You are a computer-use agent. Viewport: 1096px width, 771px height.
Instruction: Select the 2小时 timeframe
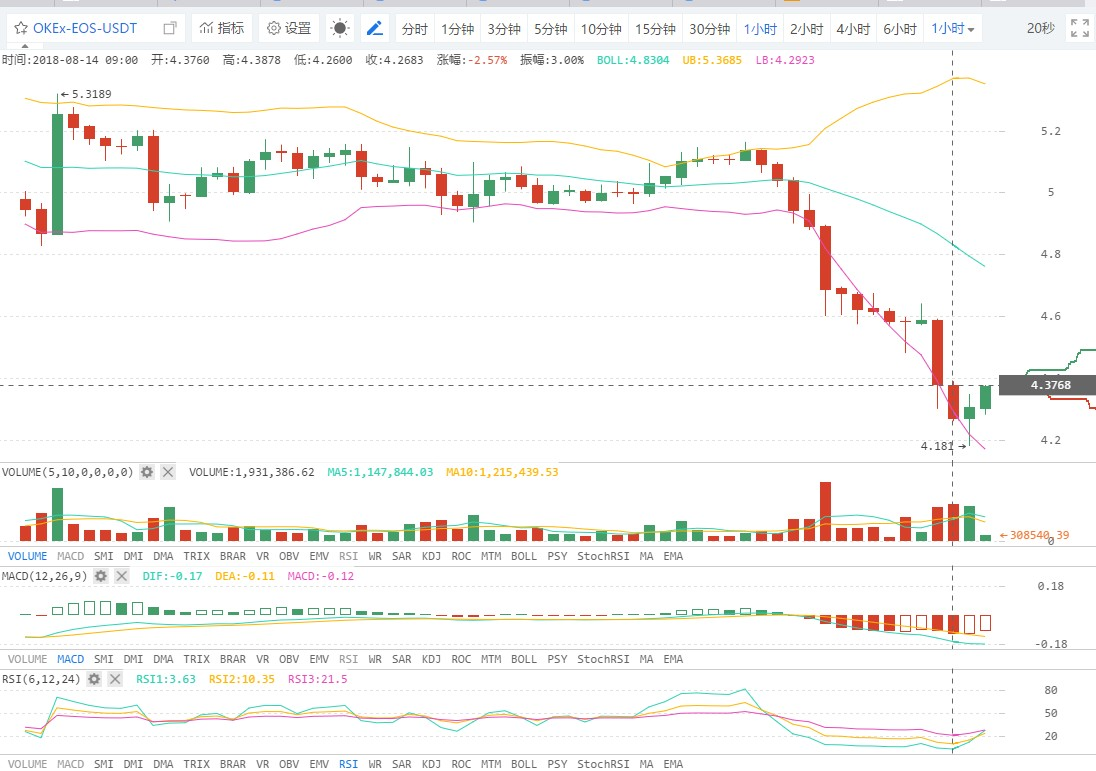pos(807,29)
